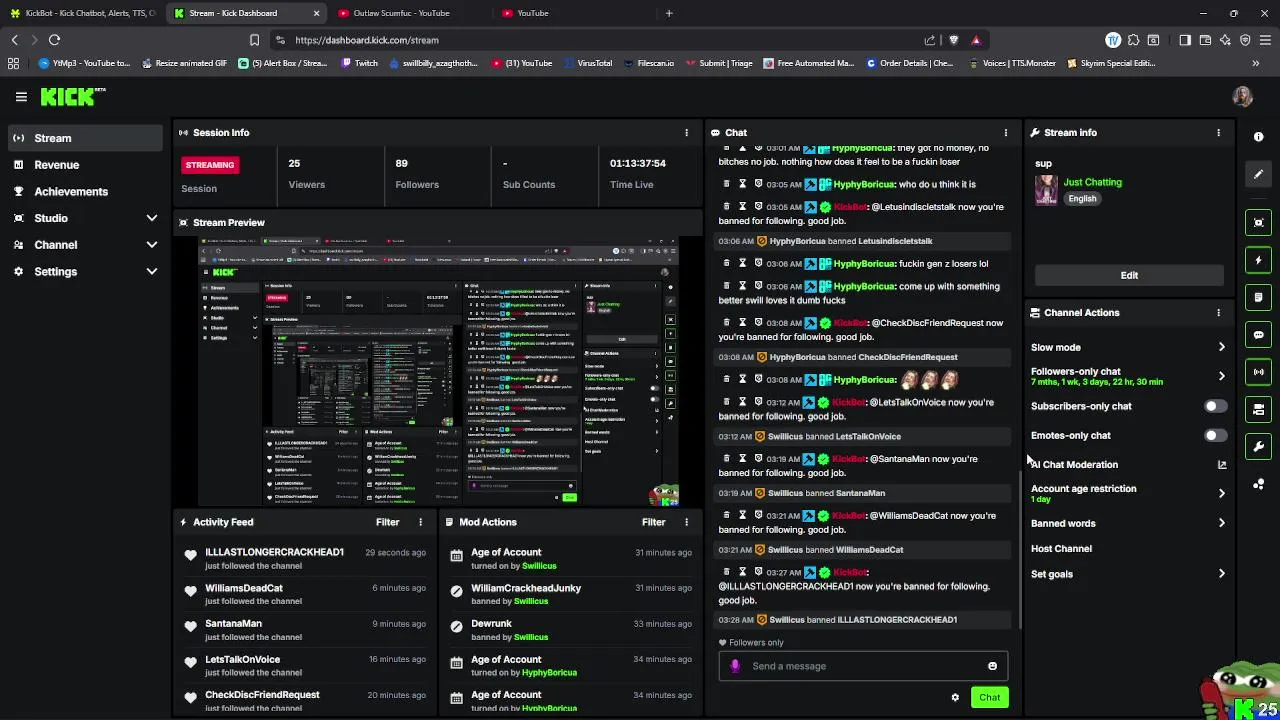Open the Twitch bookmark in bookmarks bar
This screenshot has width=1280, height=720.
(x=359, y=63)
